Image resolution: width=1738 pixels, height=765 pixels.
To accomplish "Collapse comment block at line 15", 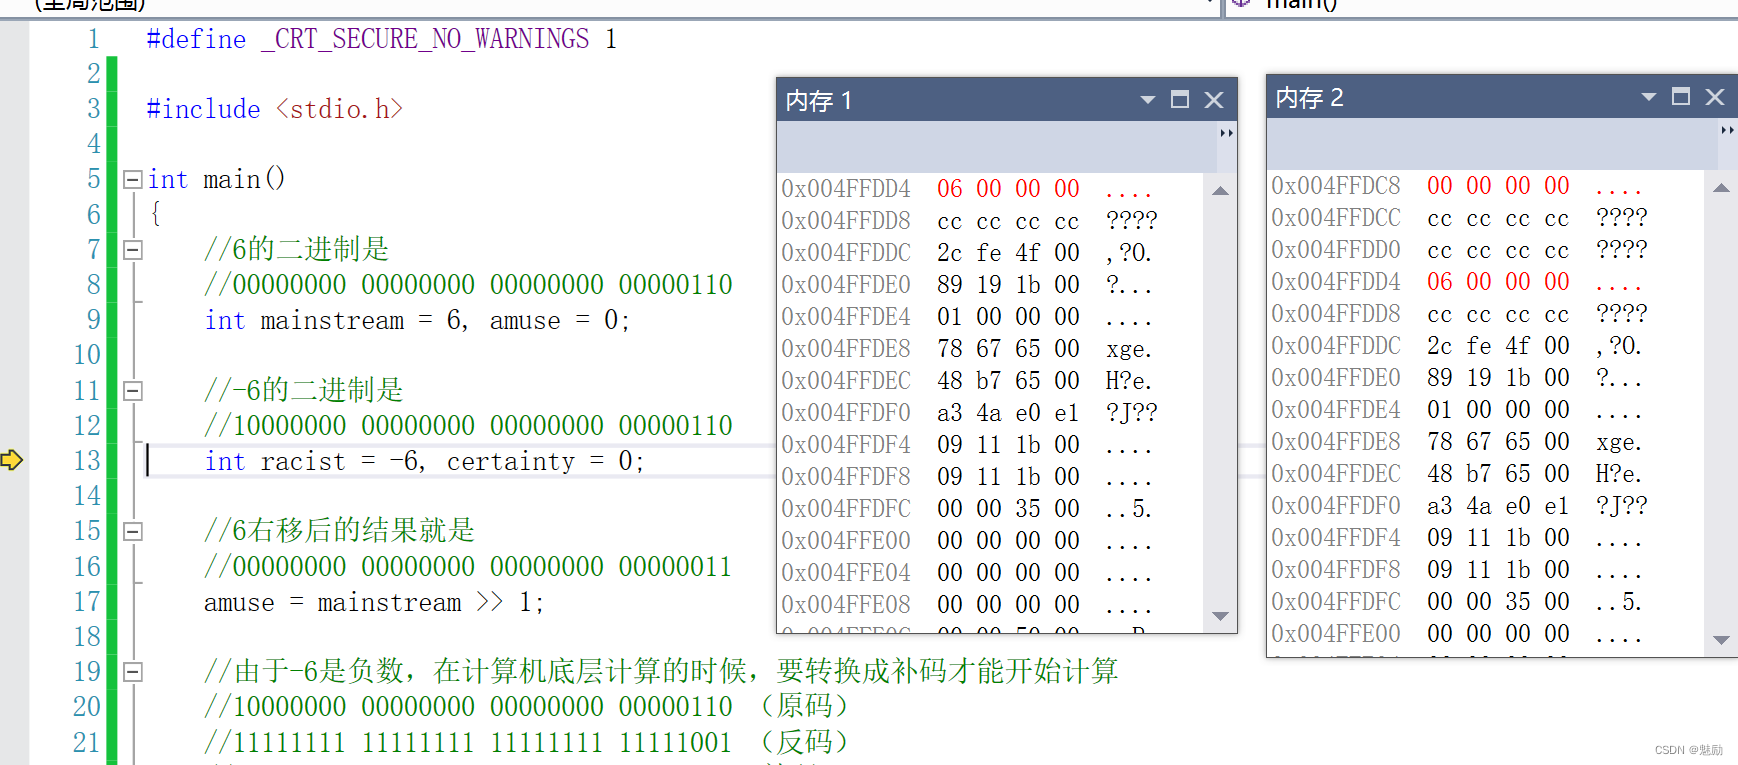I will coord(132,531).
